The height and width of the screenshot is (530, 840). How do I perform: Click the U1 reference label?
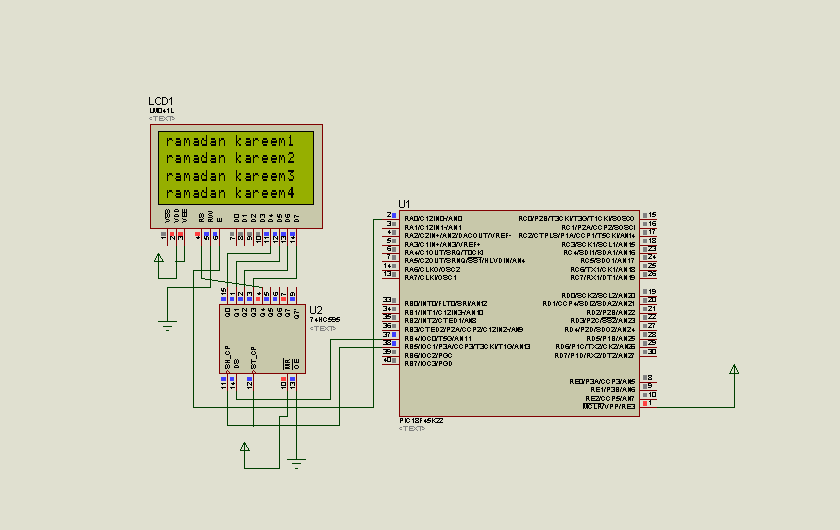(404, 204)
